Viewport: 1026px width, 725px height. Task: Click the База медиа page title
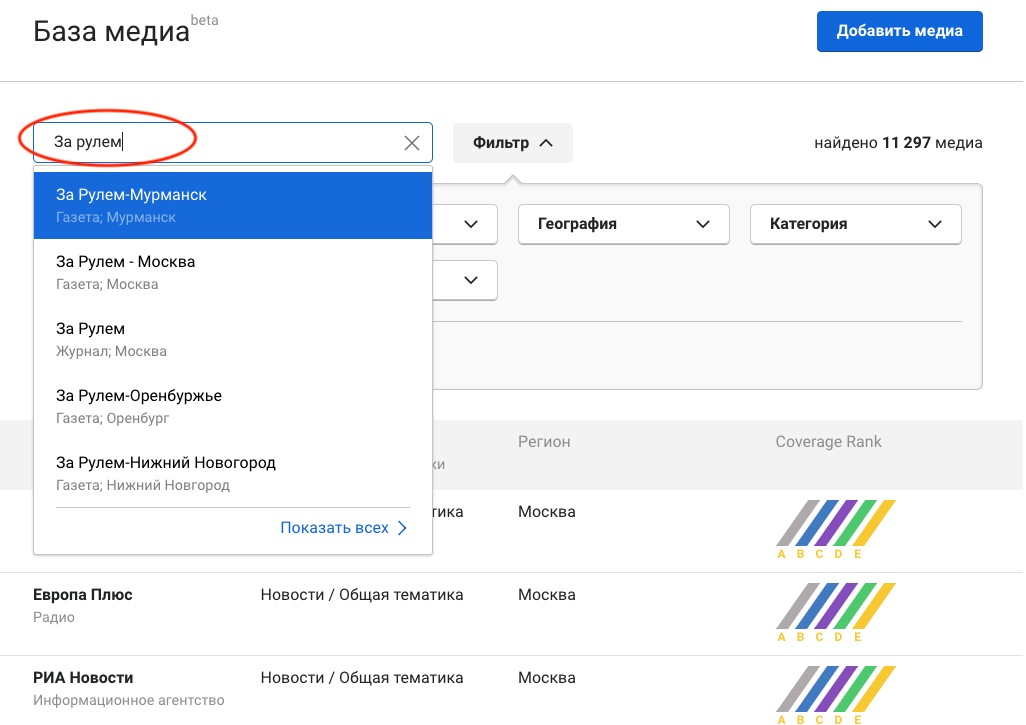click(111, 31)
